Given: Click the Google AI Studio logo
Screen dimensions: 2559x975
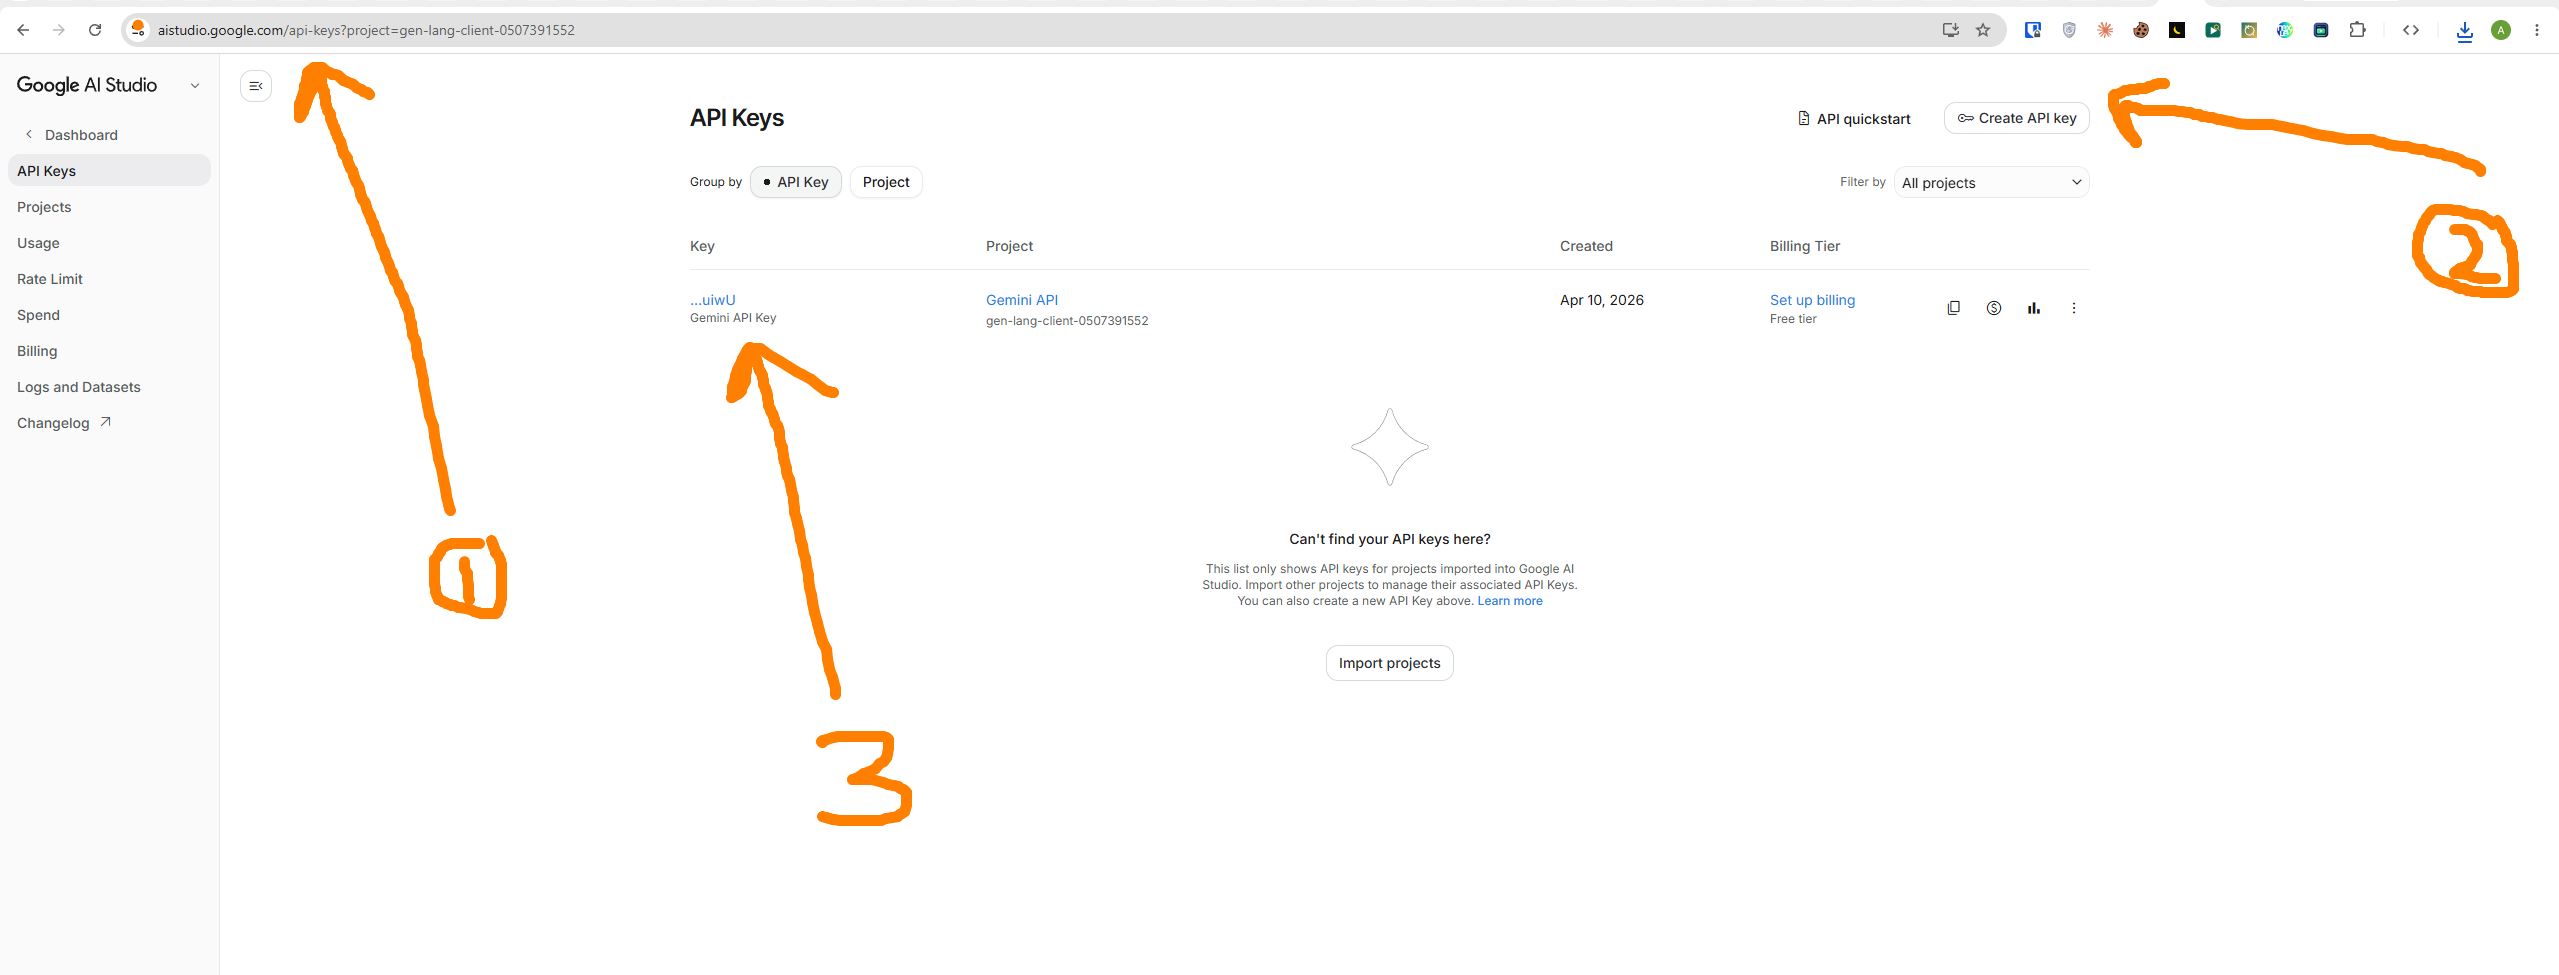Looking at the screenshot, I should (x=87, y=85).
